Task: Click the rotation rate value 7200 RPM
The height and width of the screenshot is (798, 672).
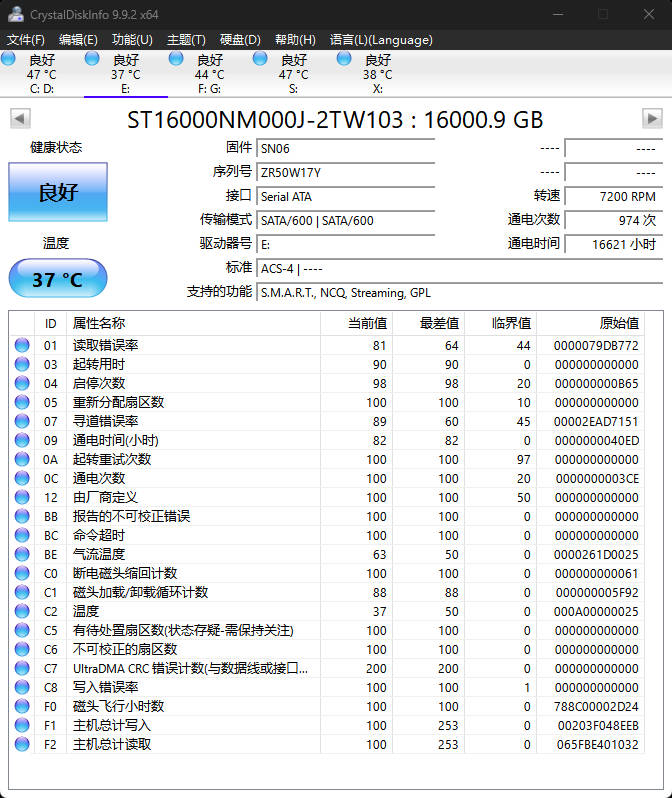Action: [x=614, y=196]
